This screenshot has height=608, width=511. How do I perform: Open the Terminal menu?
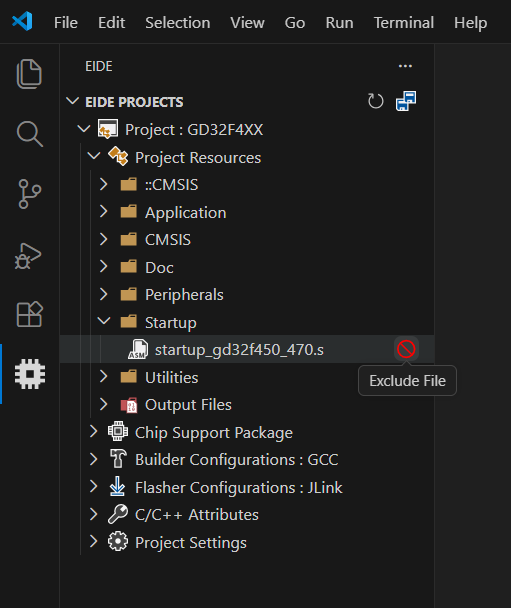pos(404,22)
